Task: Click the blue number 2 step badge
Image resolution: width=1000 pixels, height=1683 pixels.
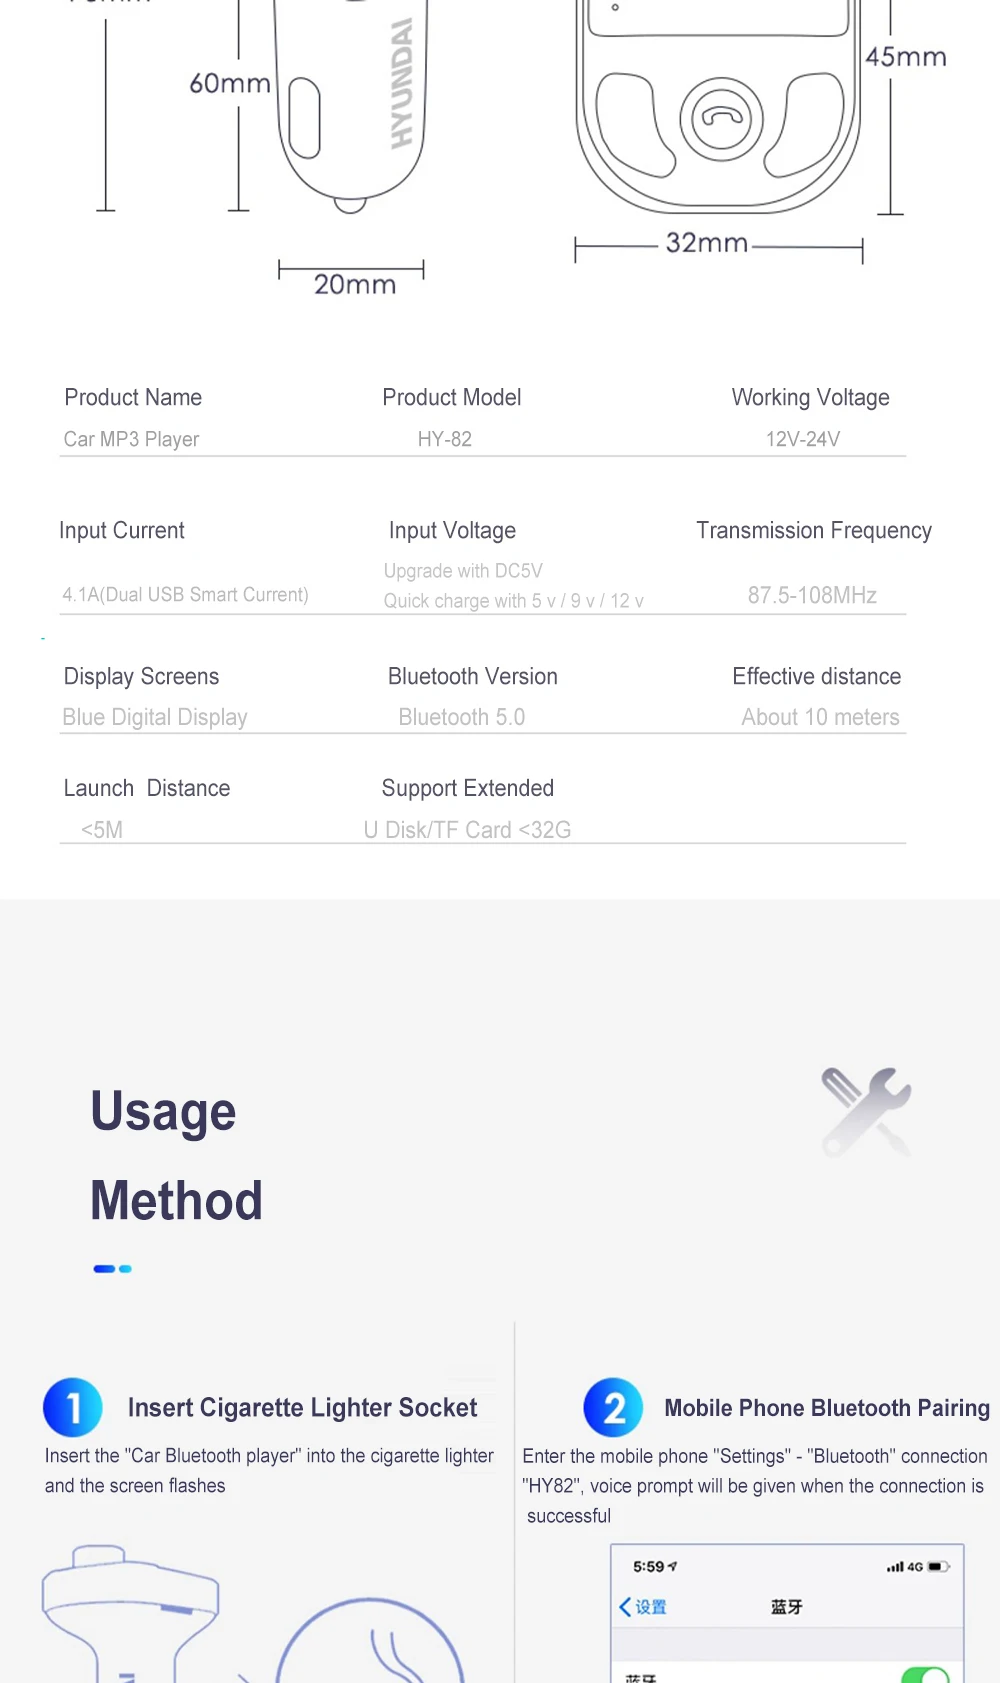Action: (x=613, y=1407)
